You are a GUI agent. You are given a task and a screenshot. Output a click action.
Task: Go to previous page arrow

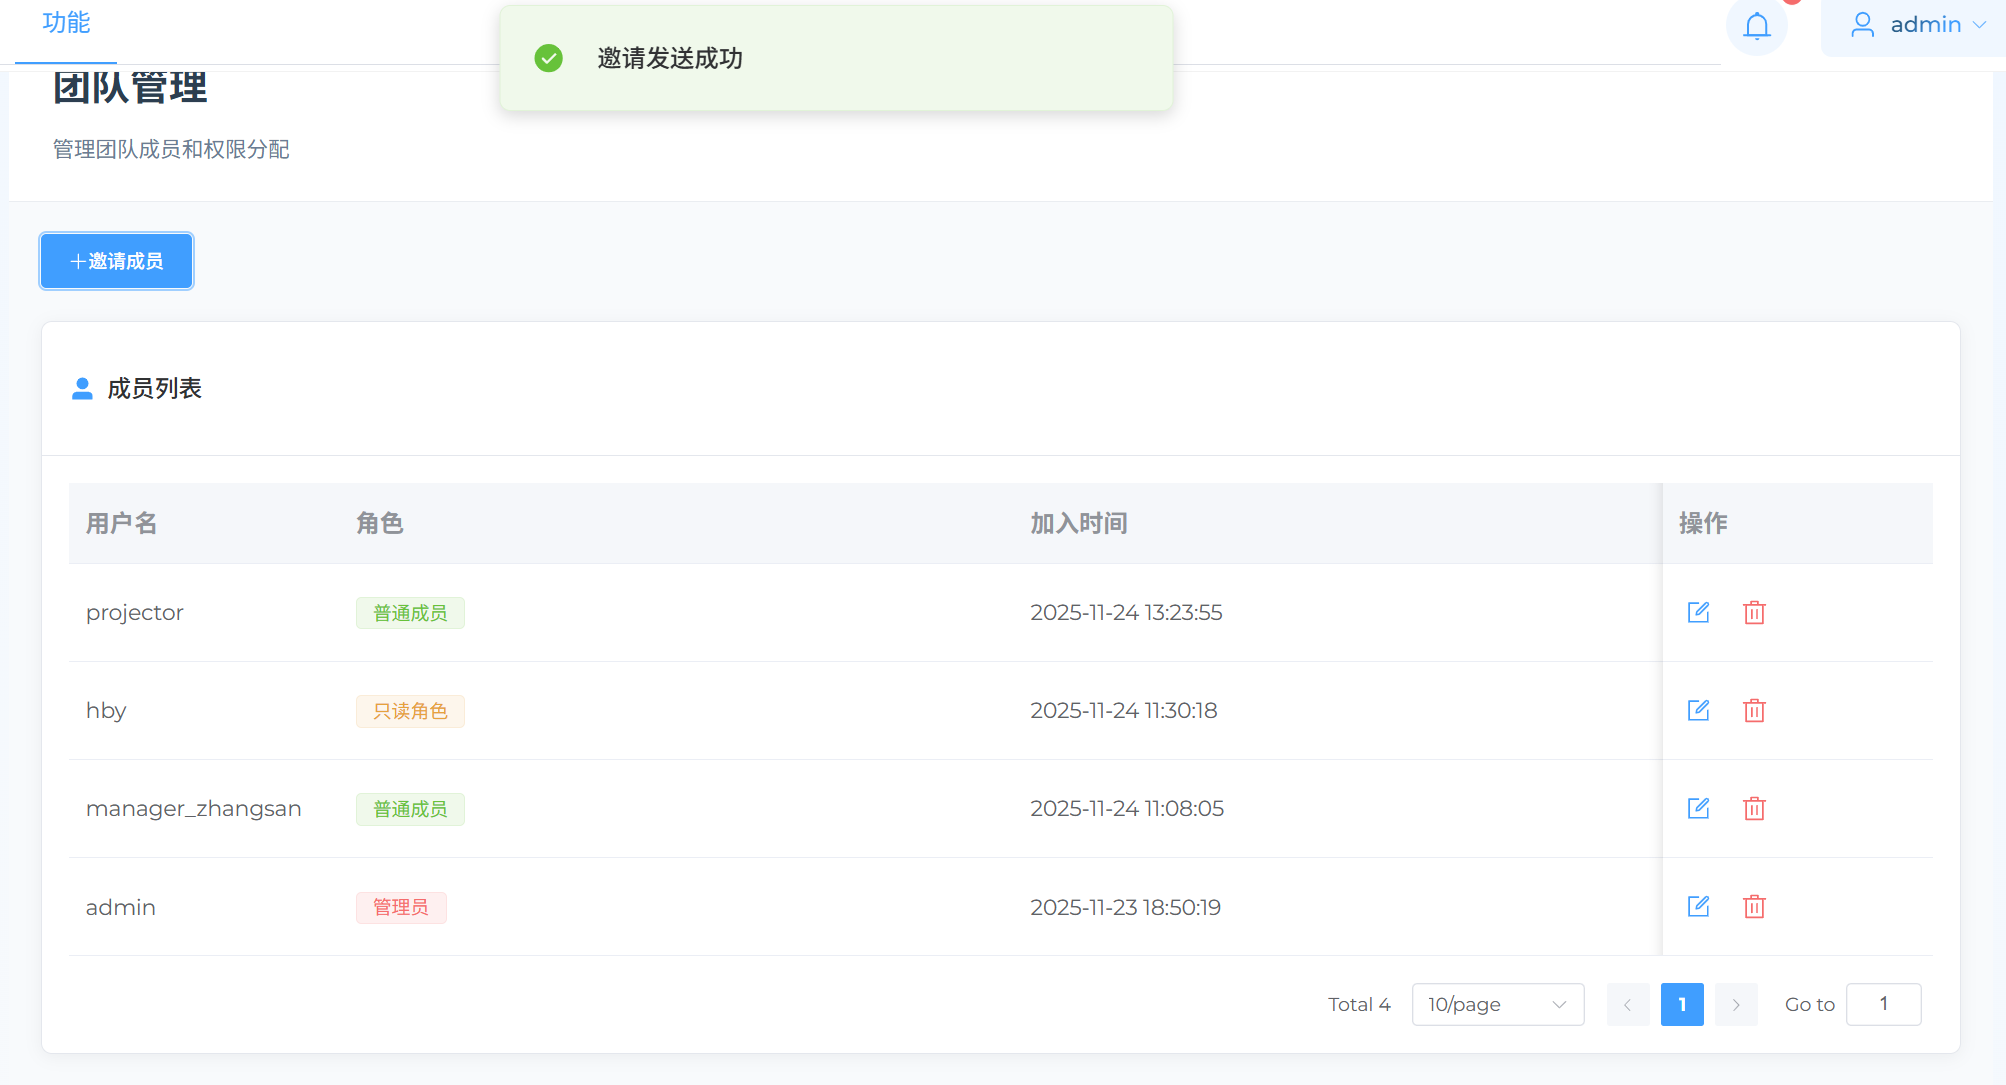point(1627,1004)
